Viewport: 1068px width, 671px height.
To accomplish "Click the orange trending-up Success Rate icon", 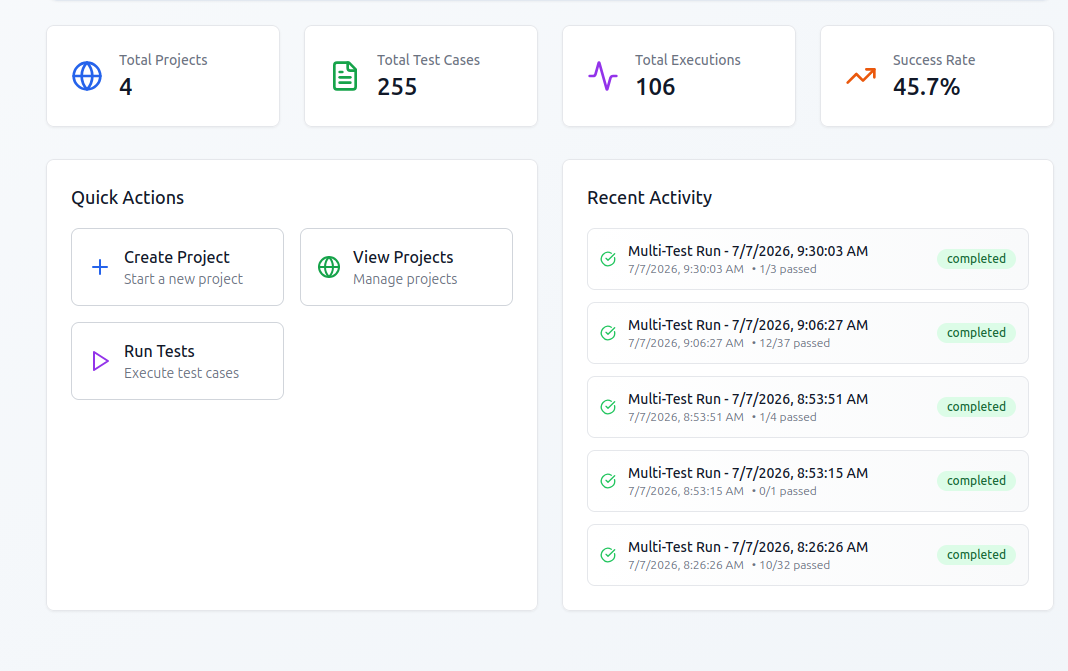I will click(x=861, y=76).
